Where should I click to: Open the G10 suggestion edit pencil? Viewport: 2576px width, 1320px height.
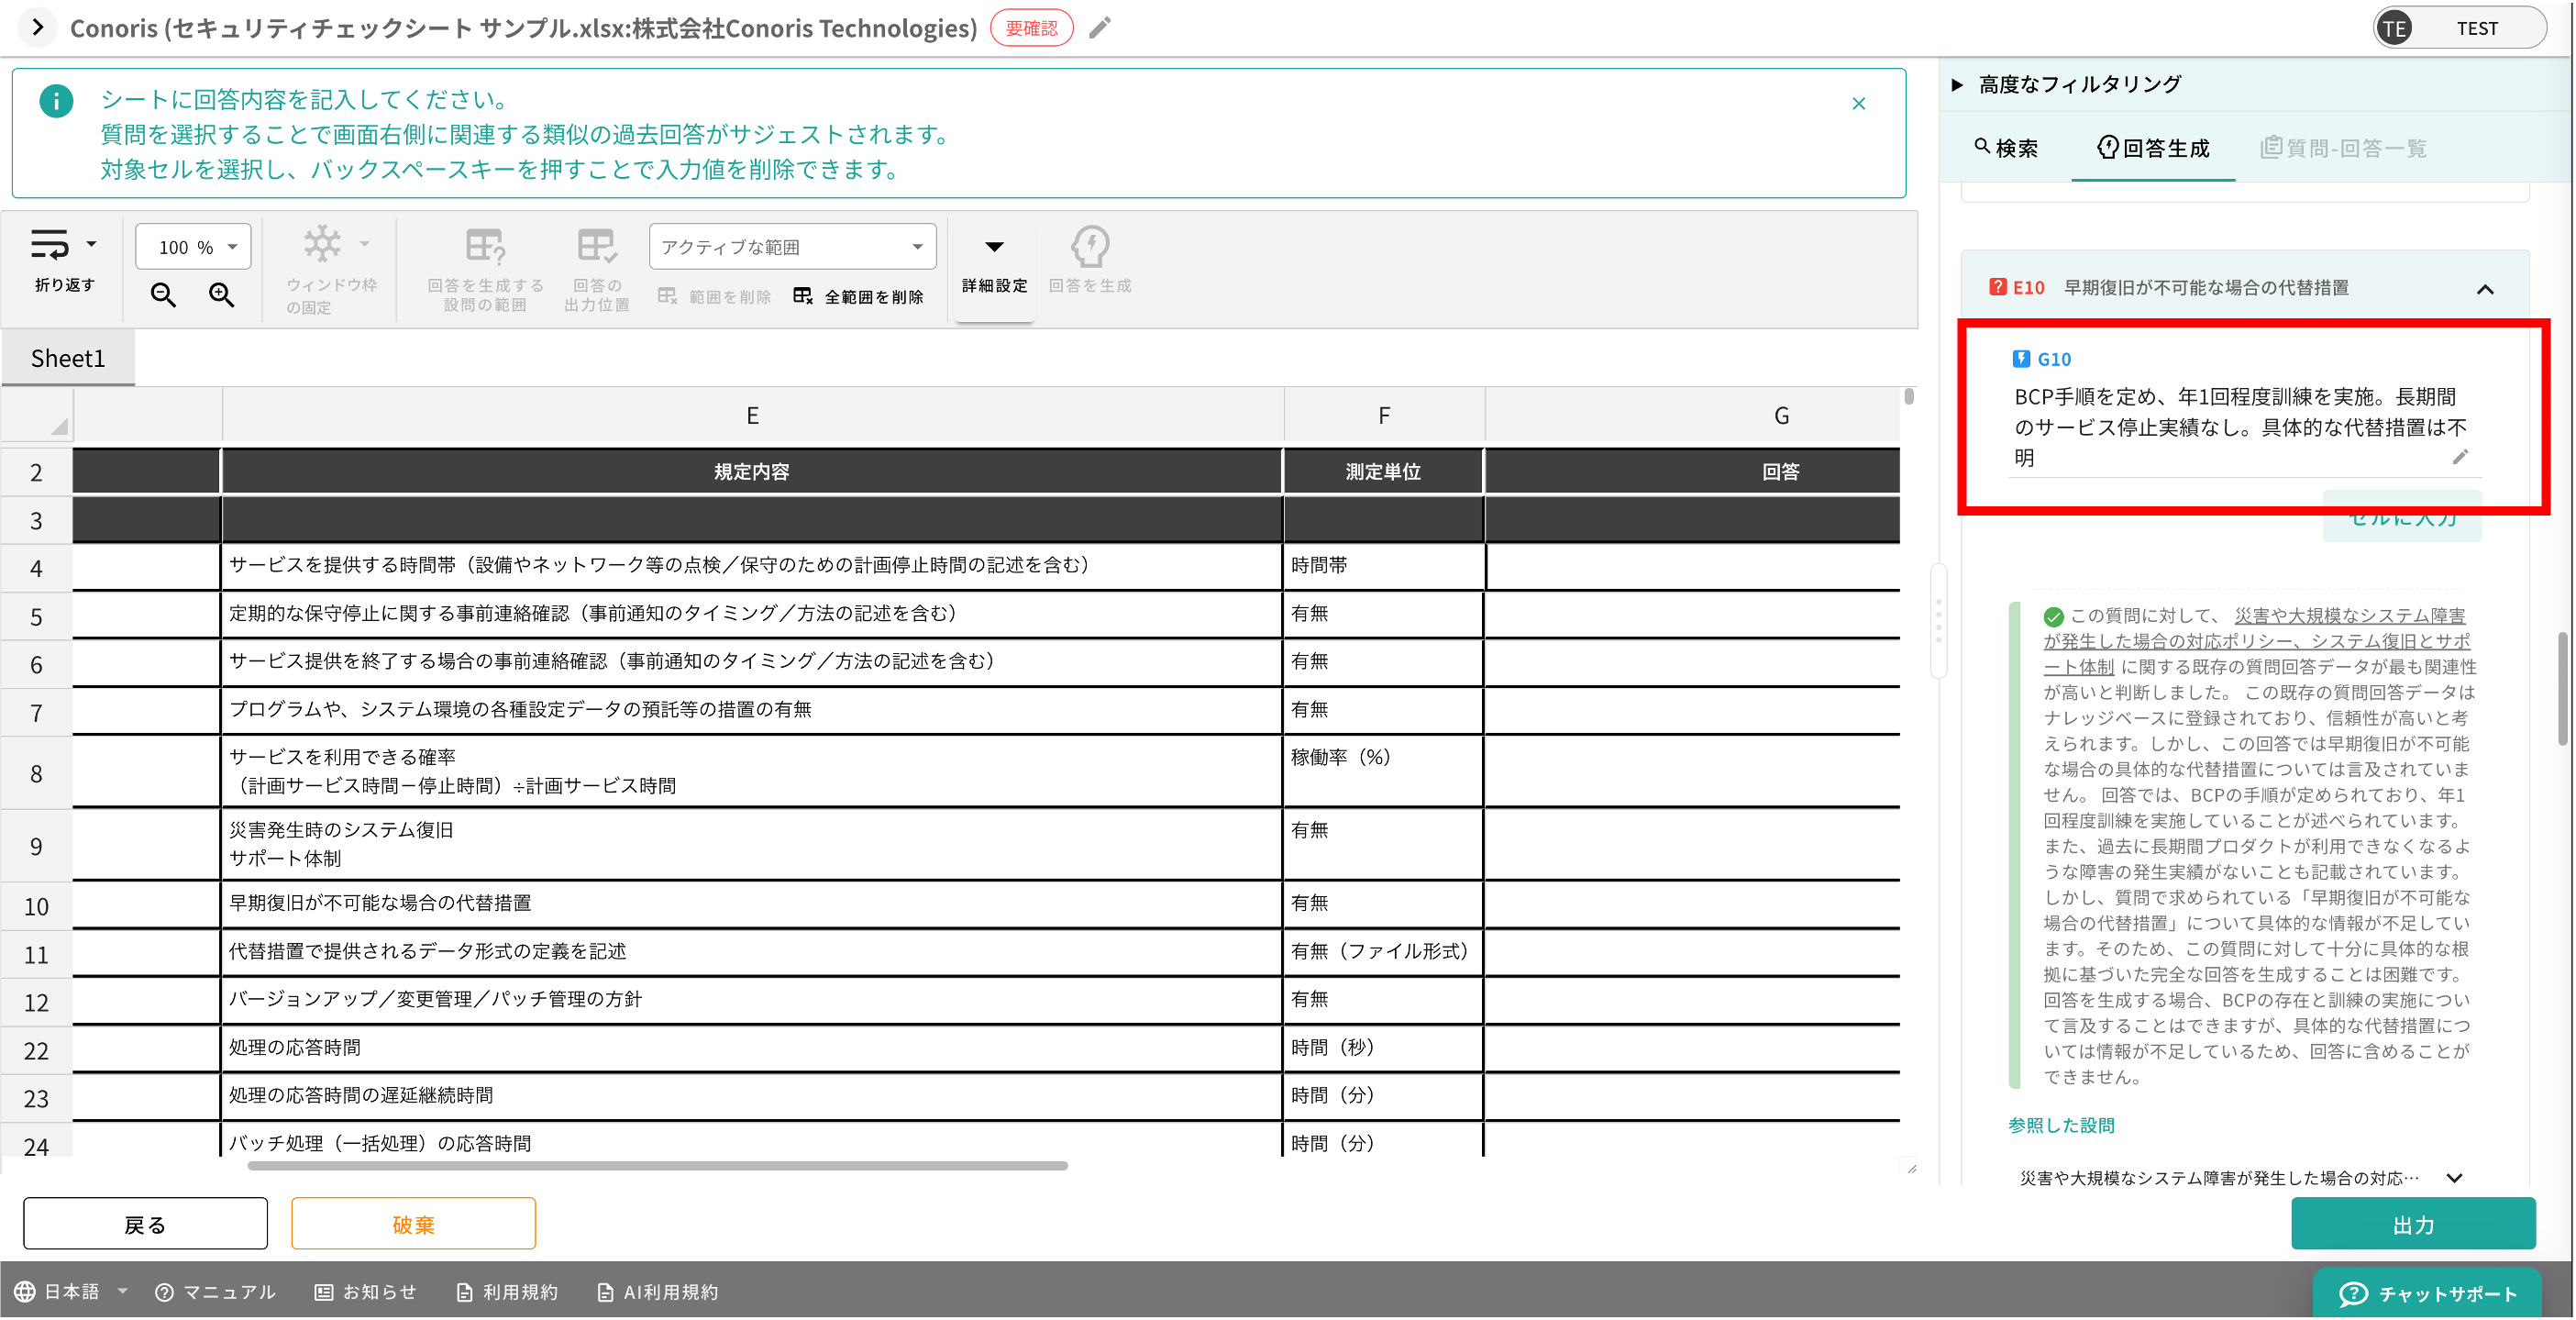pos(2462,457)
